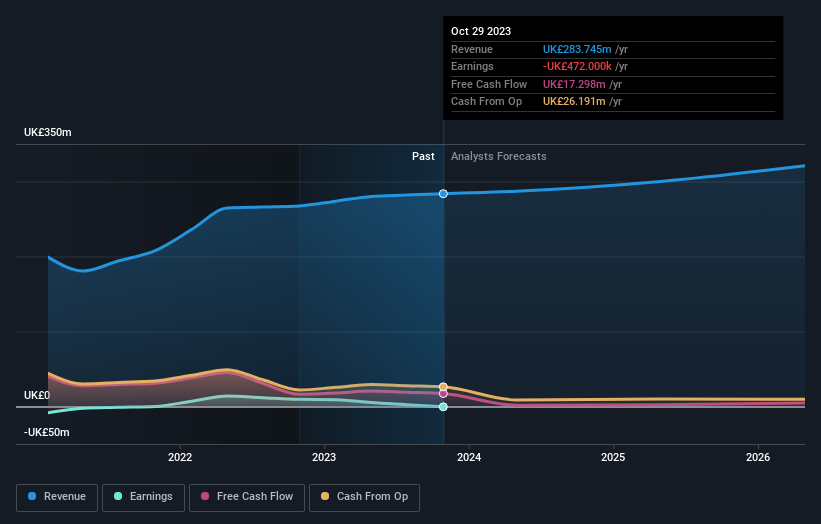Select the 2022 x-axis label
The image size is (821, 524).
(180, 458)
